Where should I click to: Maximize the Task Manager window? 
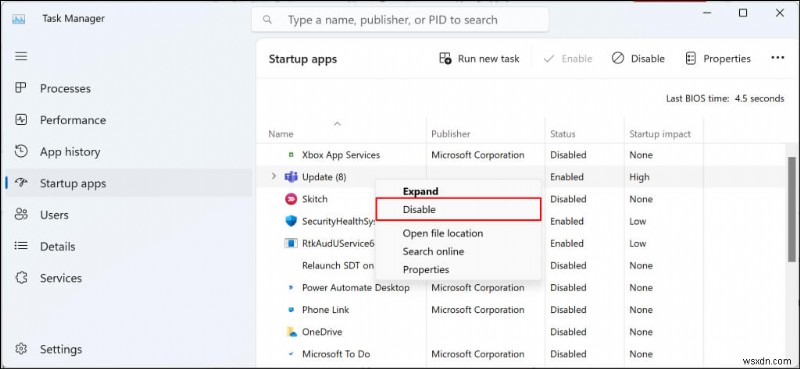click(x=743, y=13)
